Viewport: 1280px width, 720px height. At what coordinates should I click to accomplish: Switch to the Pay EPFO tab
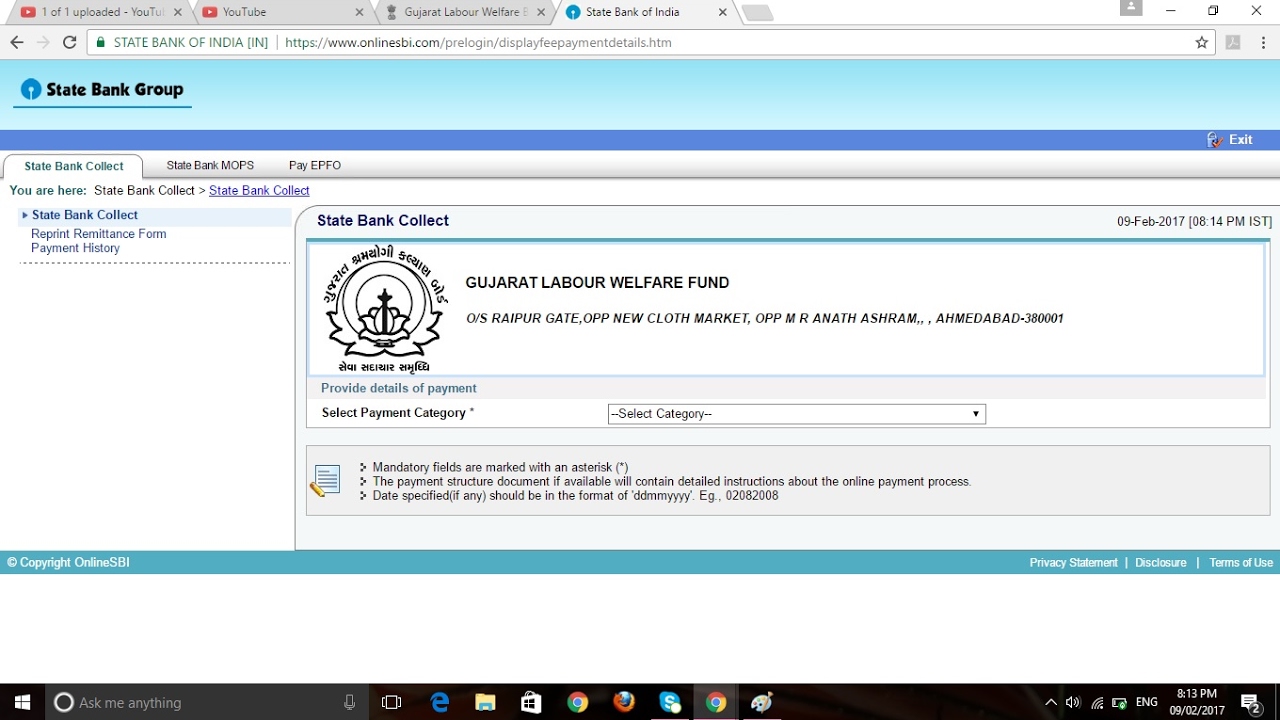pos(315,165)
